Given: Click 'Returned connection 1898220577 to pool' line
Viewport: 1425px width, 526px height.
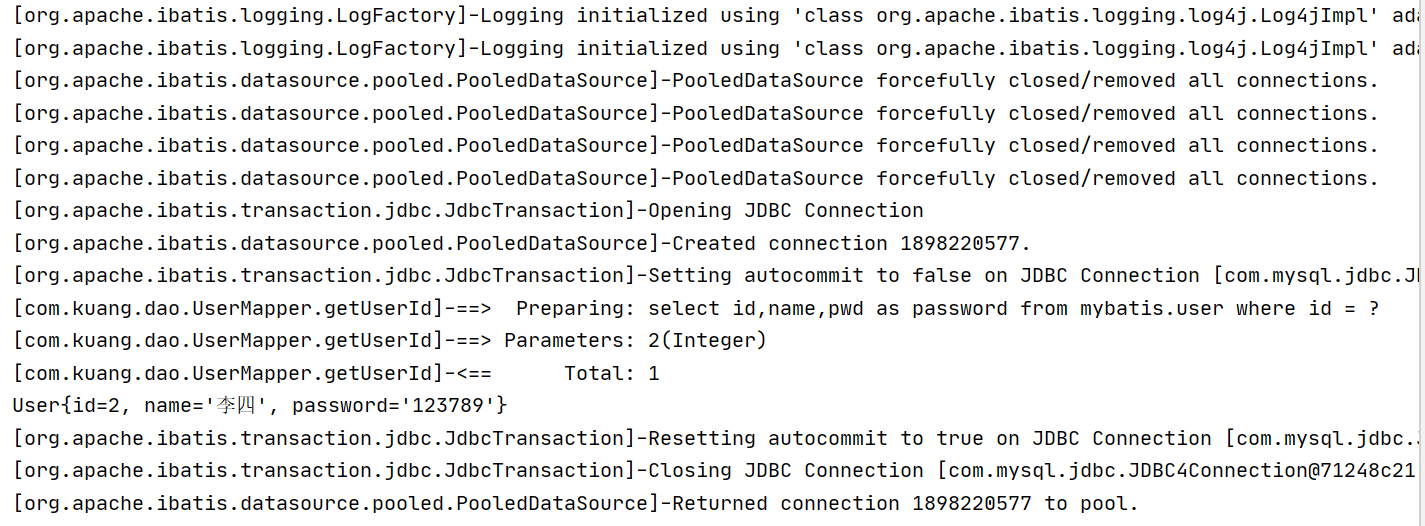Looking at the screenshot, I should [576, 504].
